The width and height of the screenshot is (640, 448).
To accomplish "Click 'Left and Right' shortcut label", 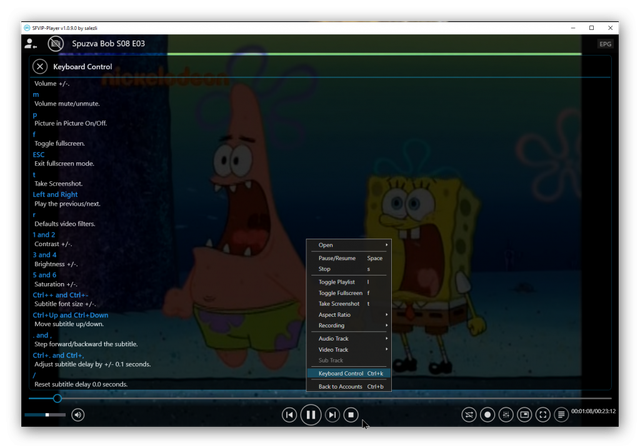I will tap(55, 195).
